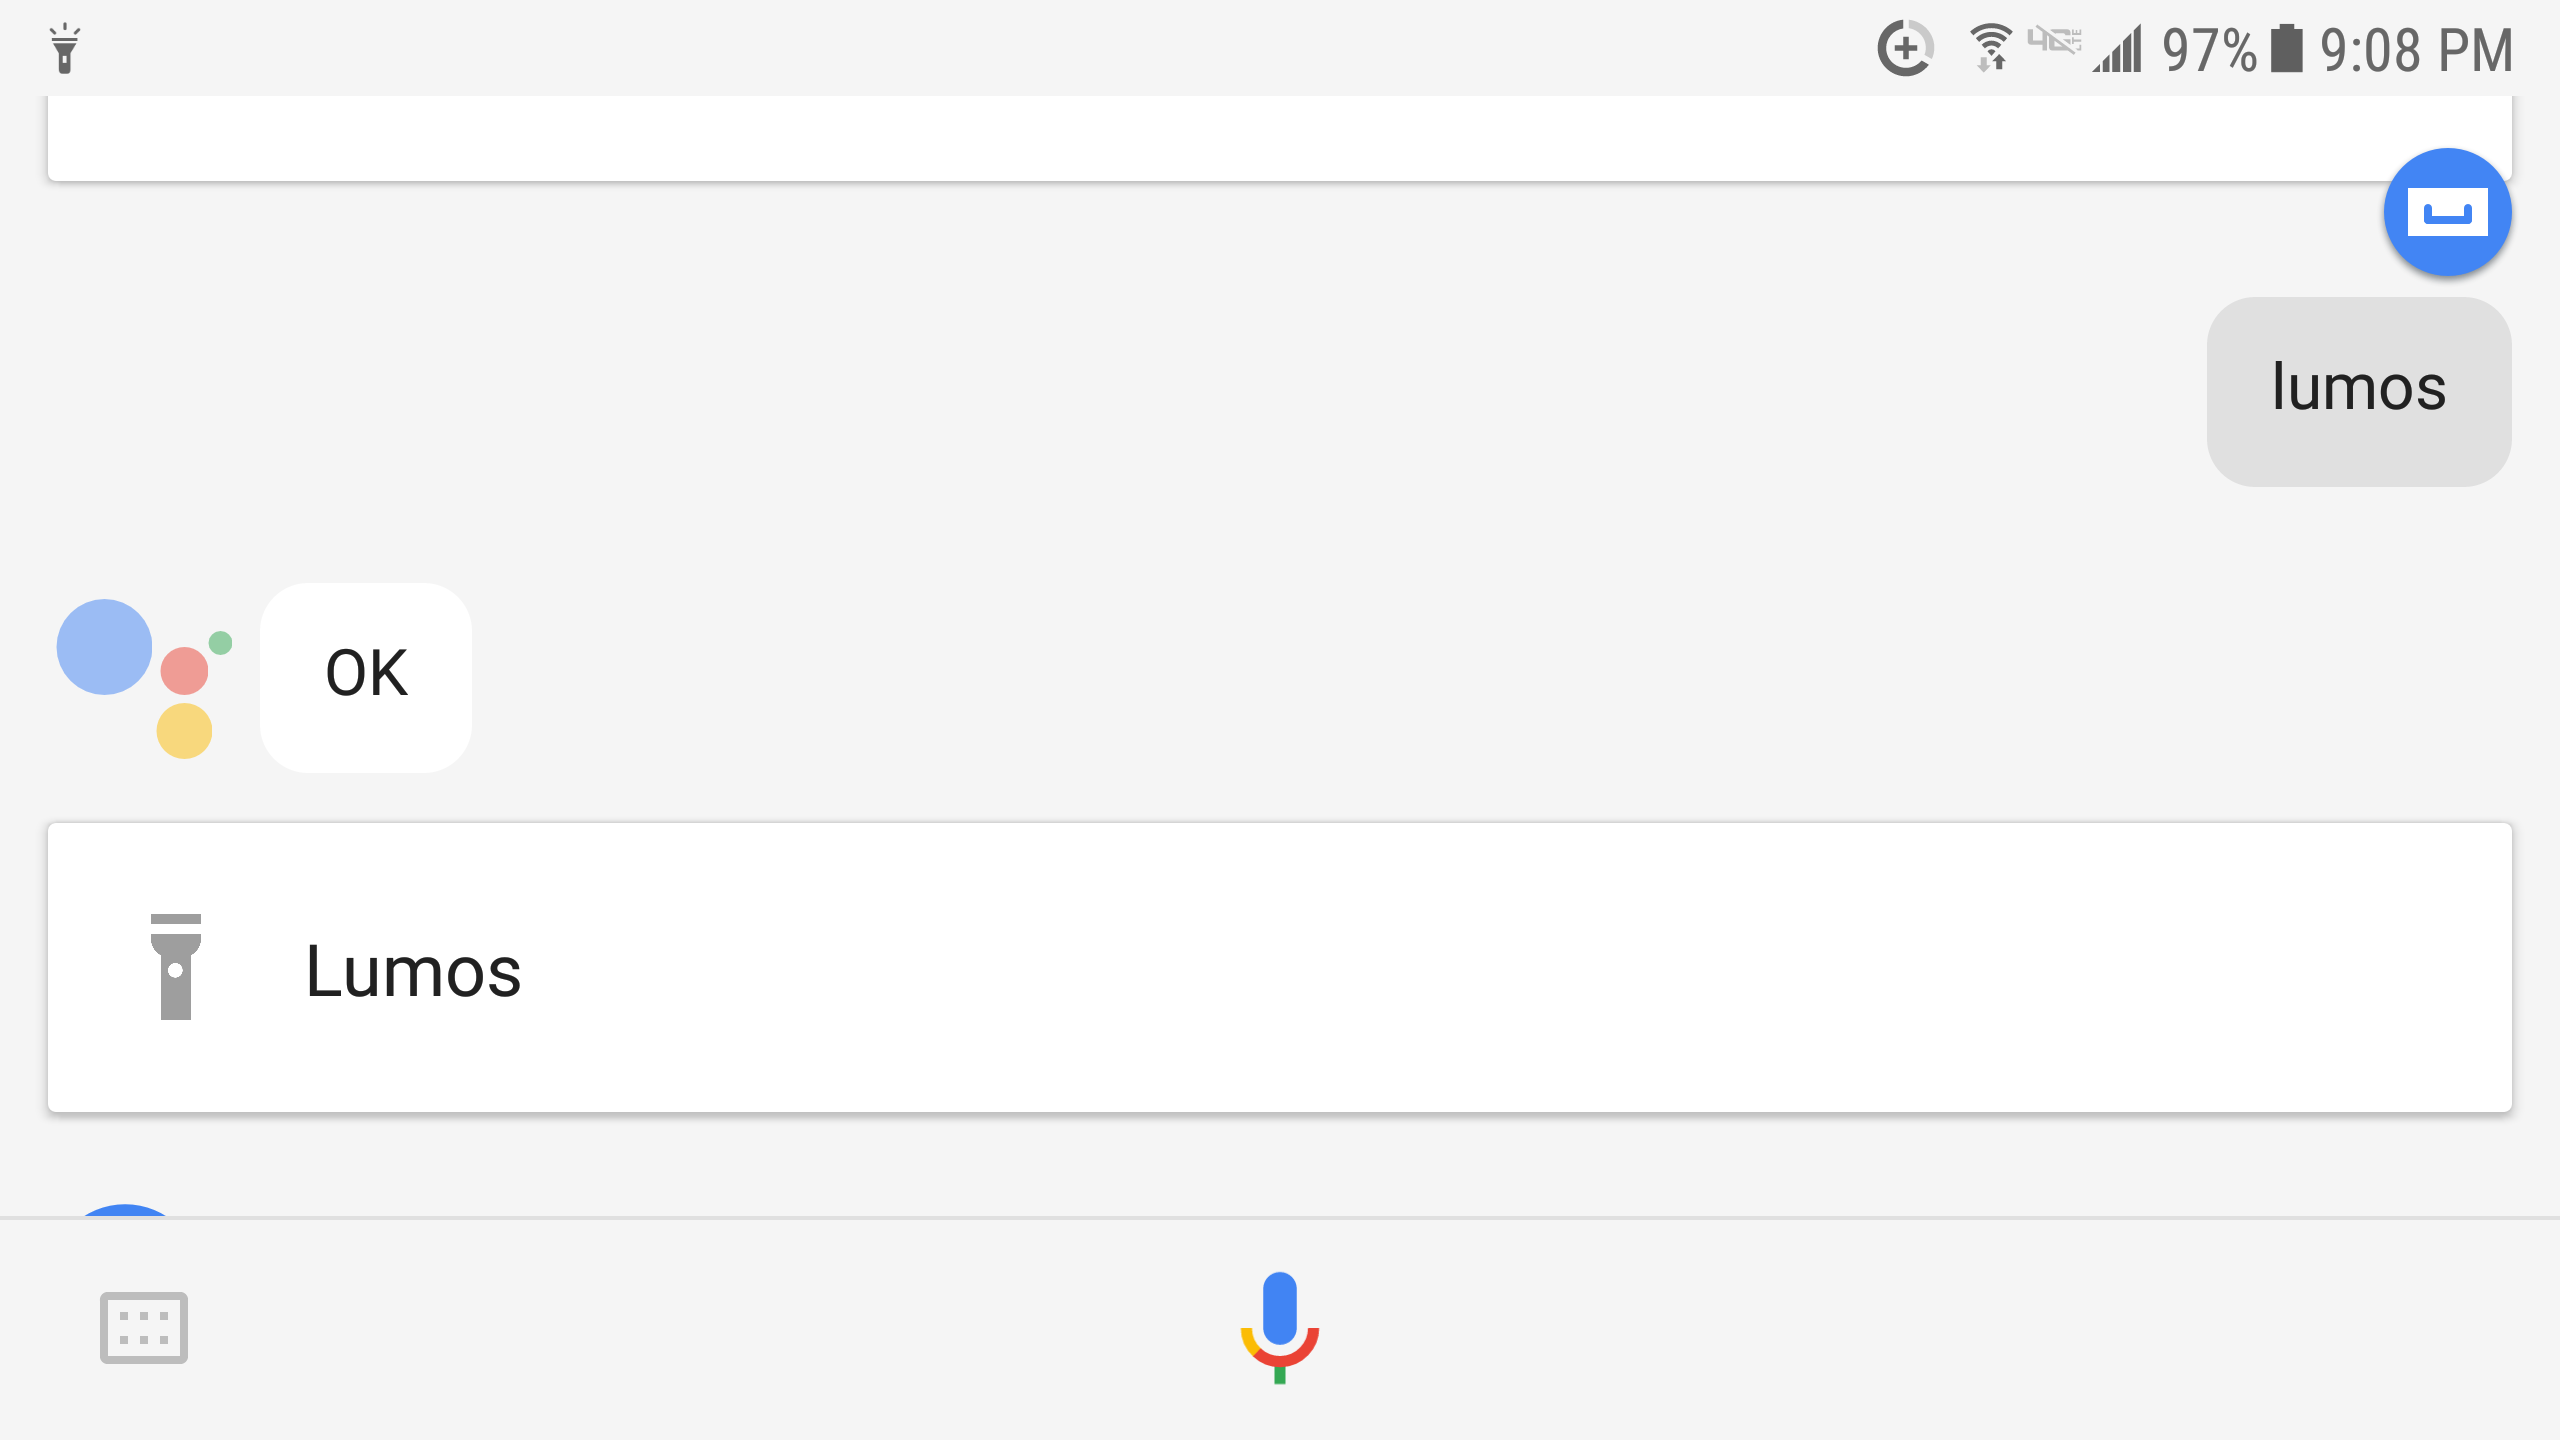Tap the "Lumos" text label in the card
2560x1440 pixels.
[413, 971]
